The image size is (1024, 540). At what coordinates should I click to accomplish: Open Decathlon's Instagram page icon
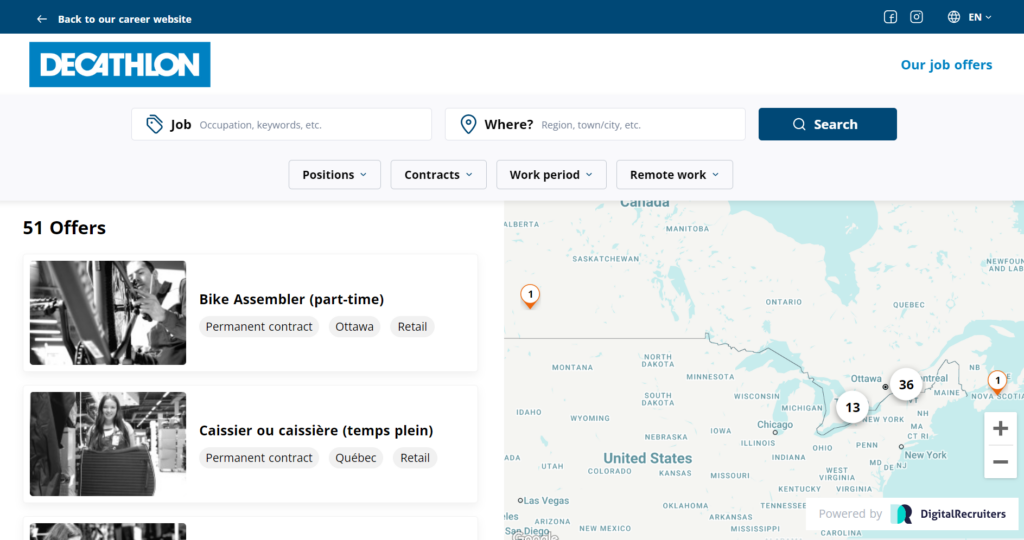(x=916, y=17)
